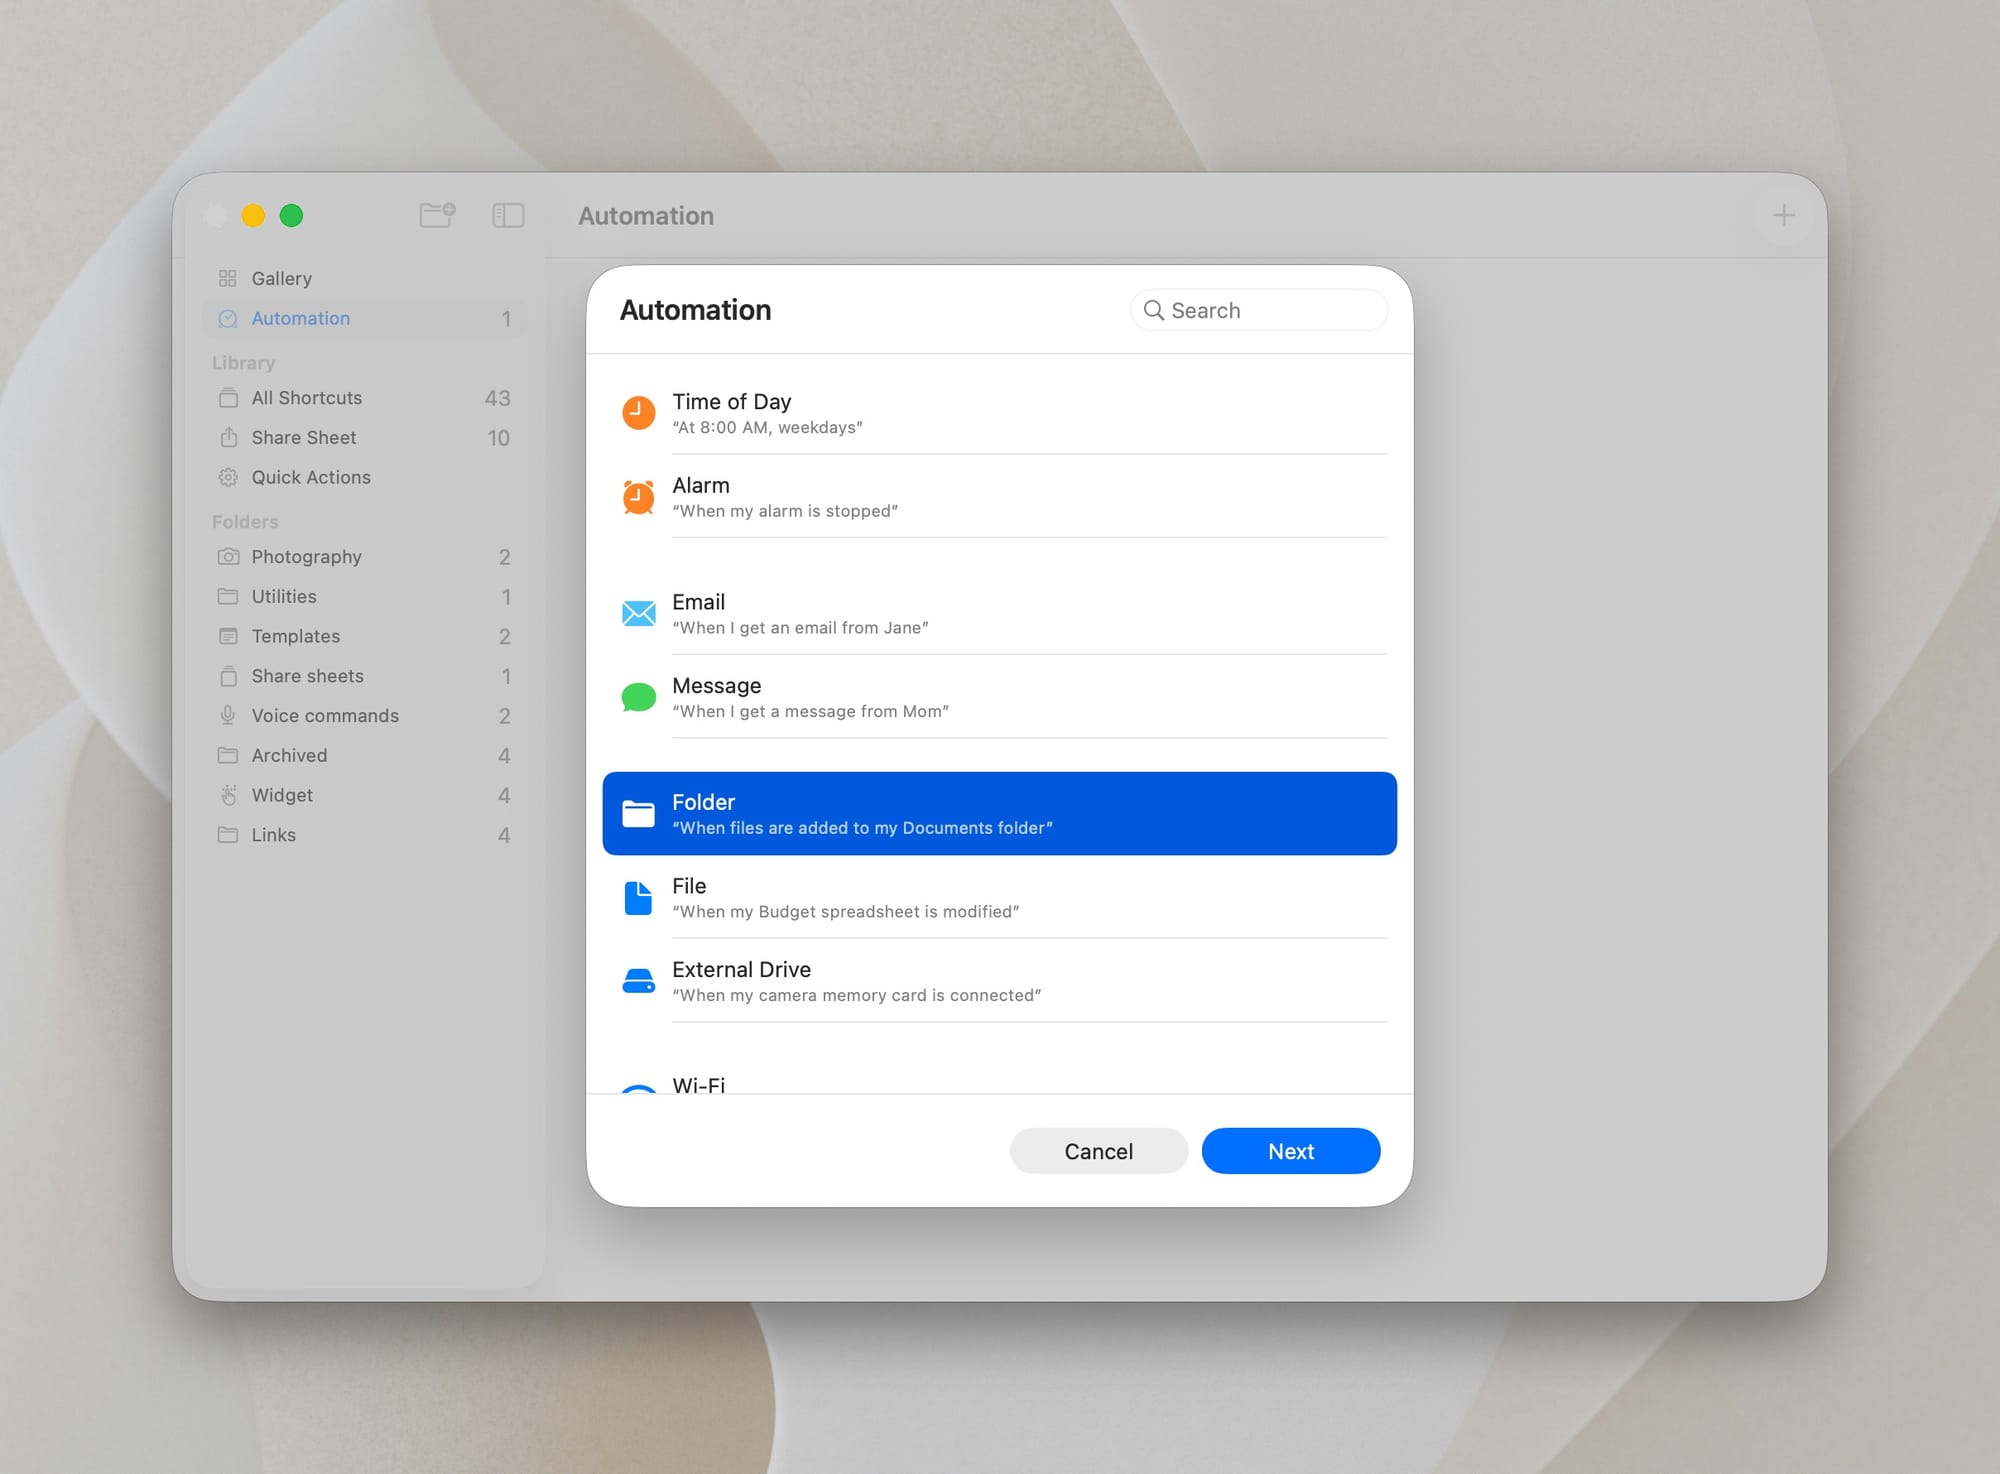Select All Shortcuts in the sidebar

click(x=306, y=397)
